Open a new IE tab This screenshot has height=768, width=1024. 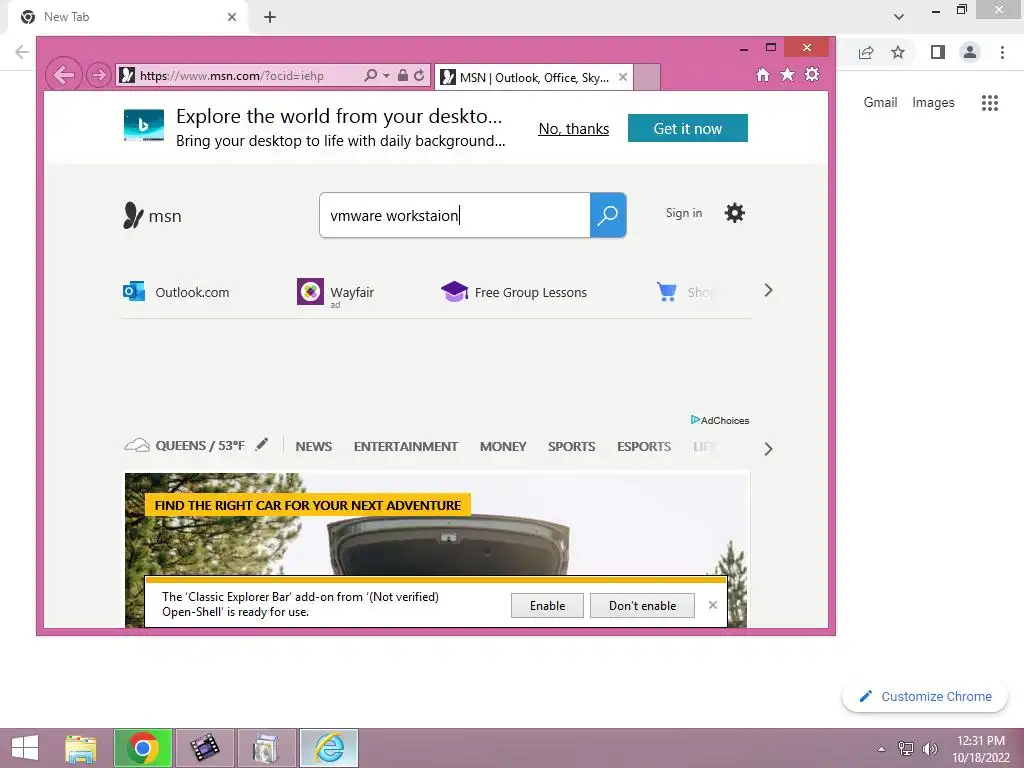[x=647, y=77]
